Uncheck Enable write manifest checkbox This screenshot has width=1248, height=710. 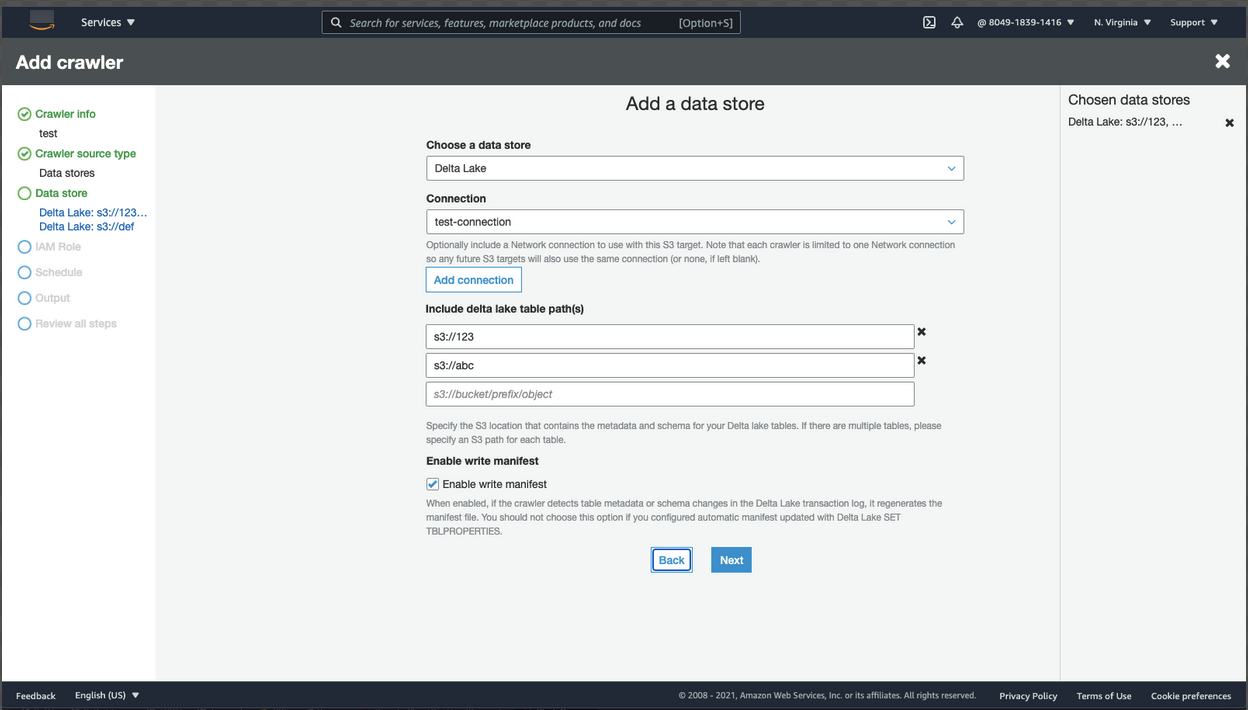[x=433, y=485]
